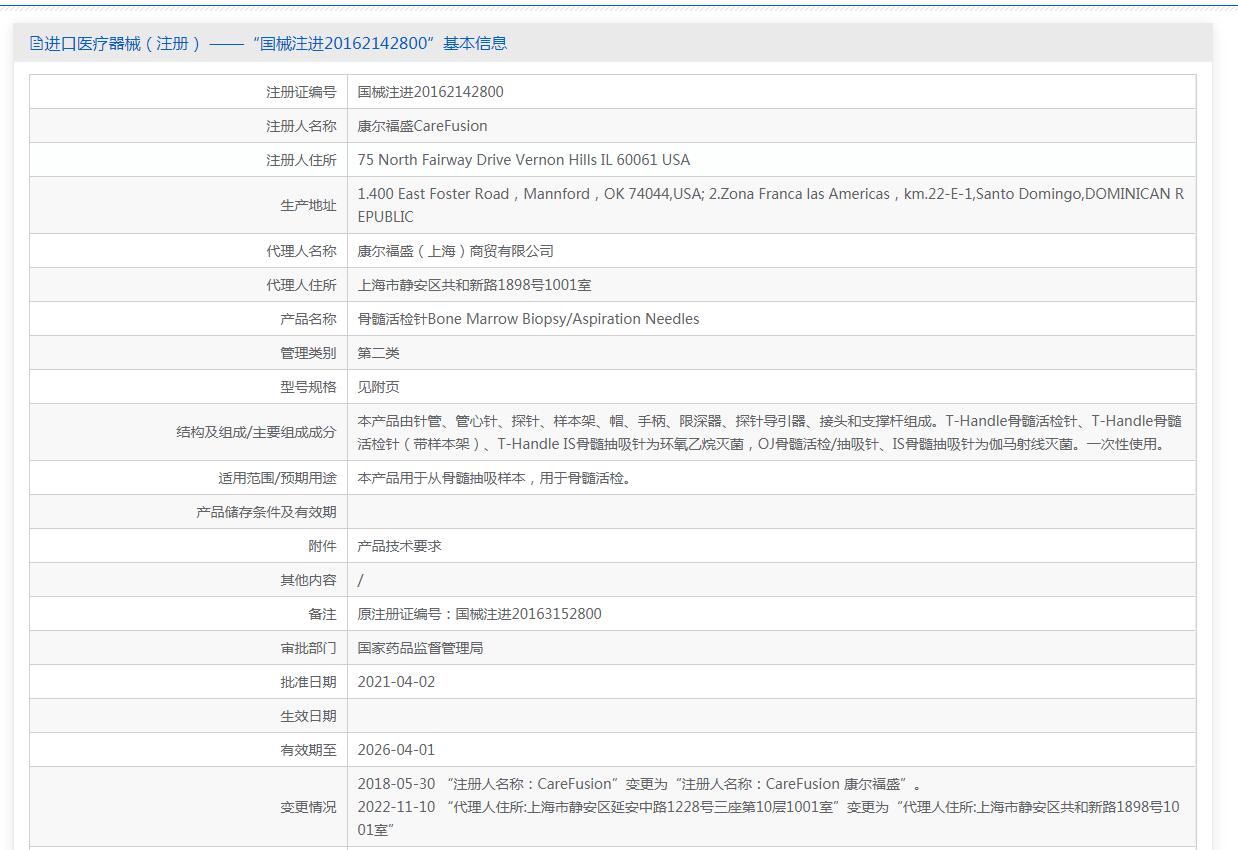Click the intended use text 本产品用于从骨髓抽吸样本
Viewport: 1238px width, 850px height.
click(496, 478)
